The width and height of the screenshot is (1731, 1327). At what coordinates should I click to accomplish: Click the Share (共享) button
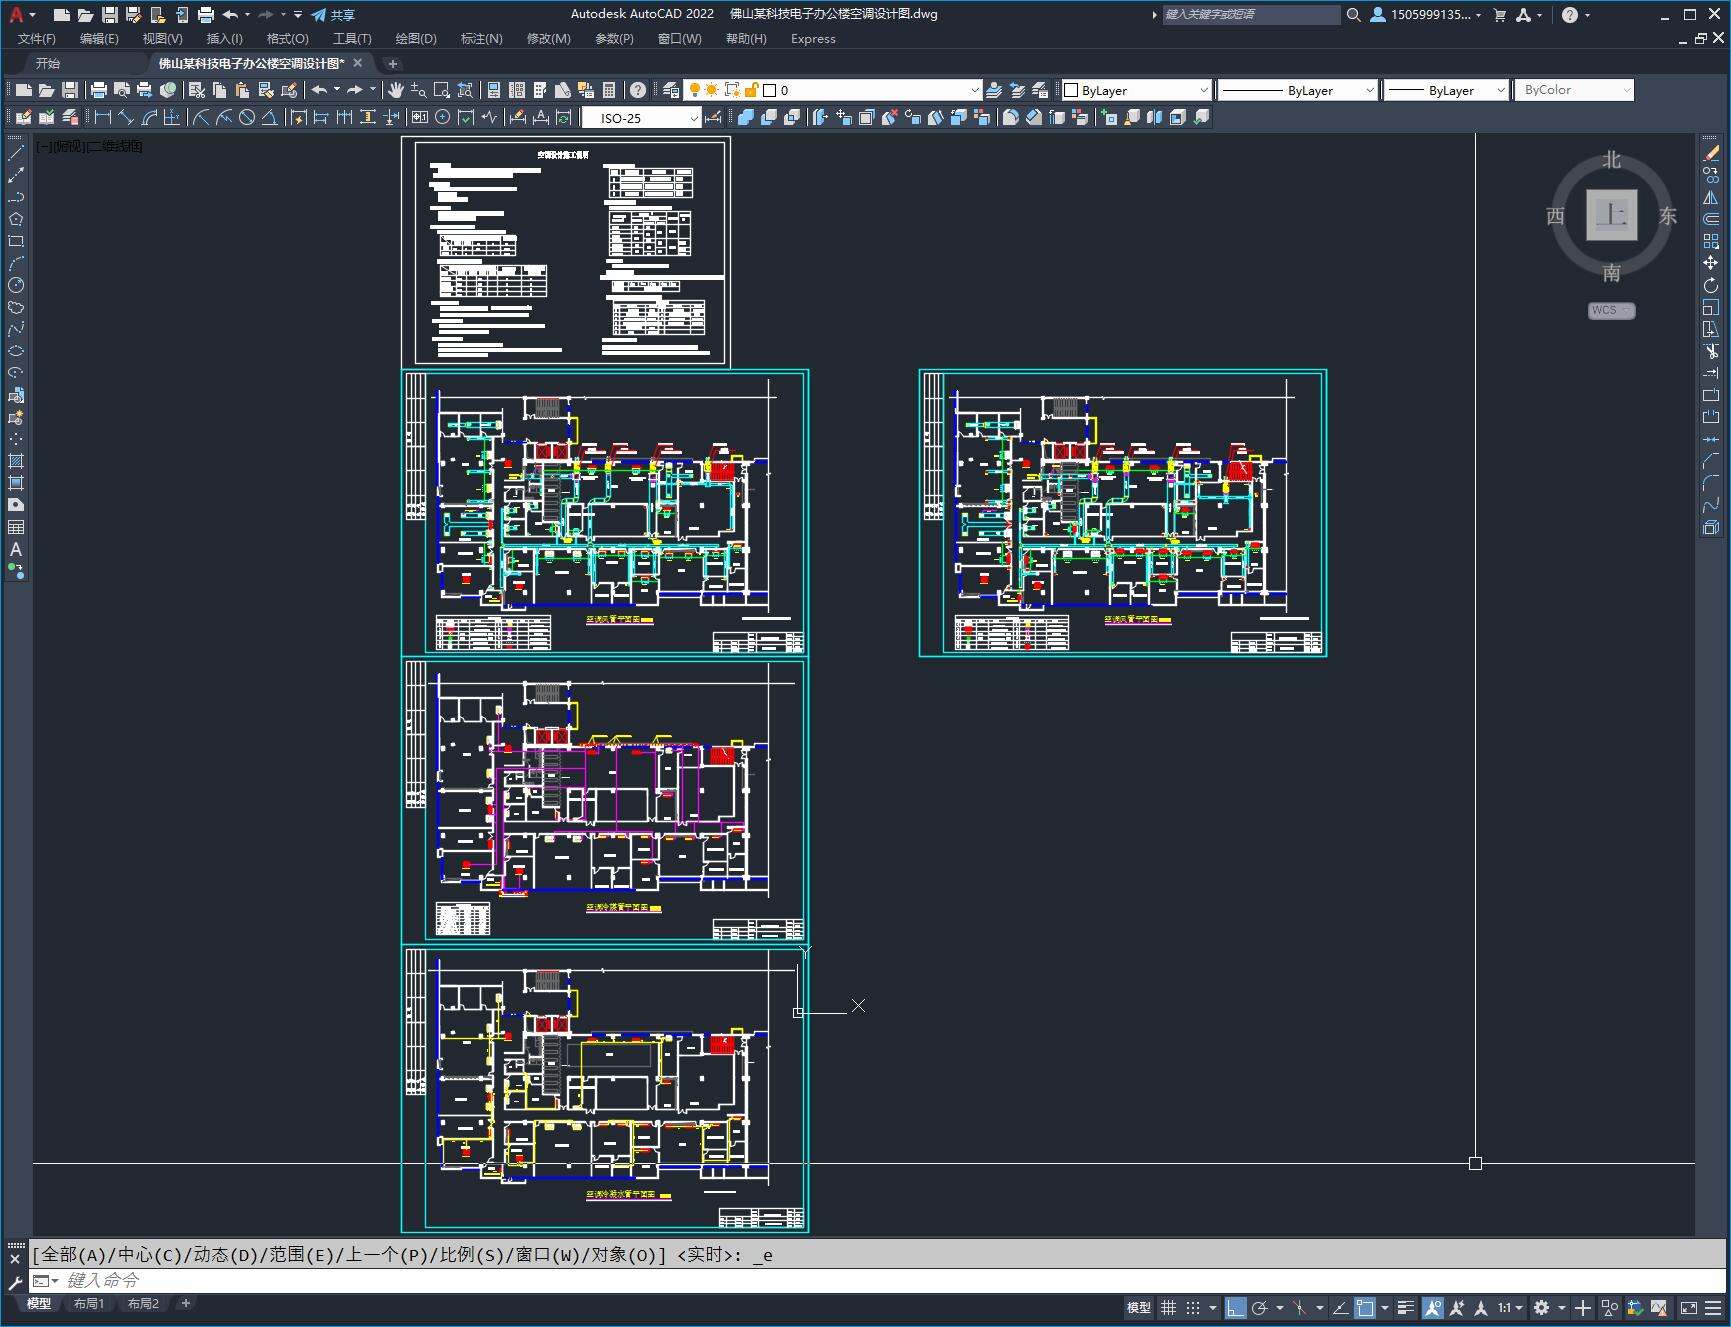[x=333, y=15]
